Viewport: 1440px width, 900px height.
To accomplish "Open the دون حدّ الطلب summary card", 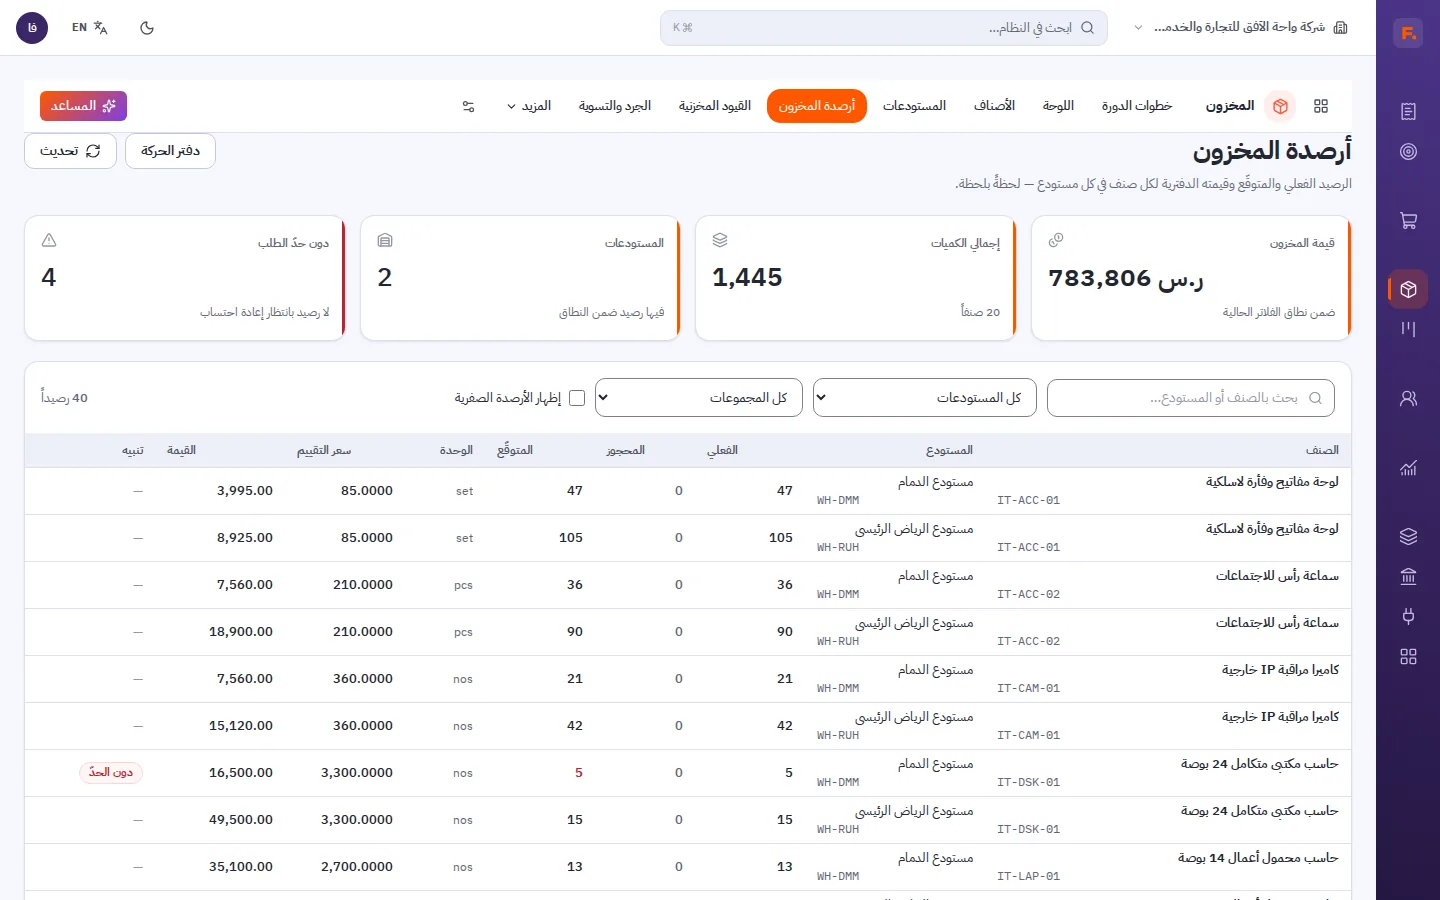I will (x=184, y=278).
